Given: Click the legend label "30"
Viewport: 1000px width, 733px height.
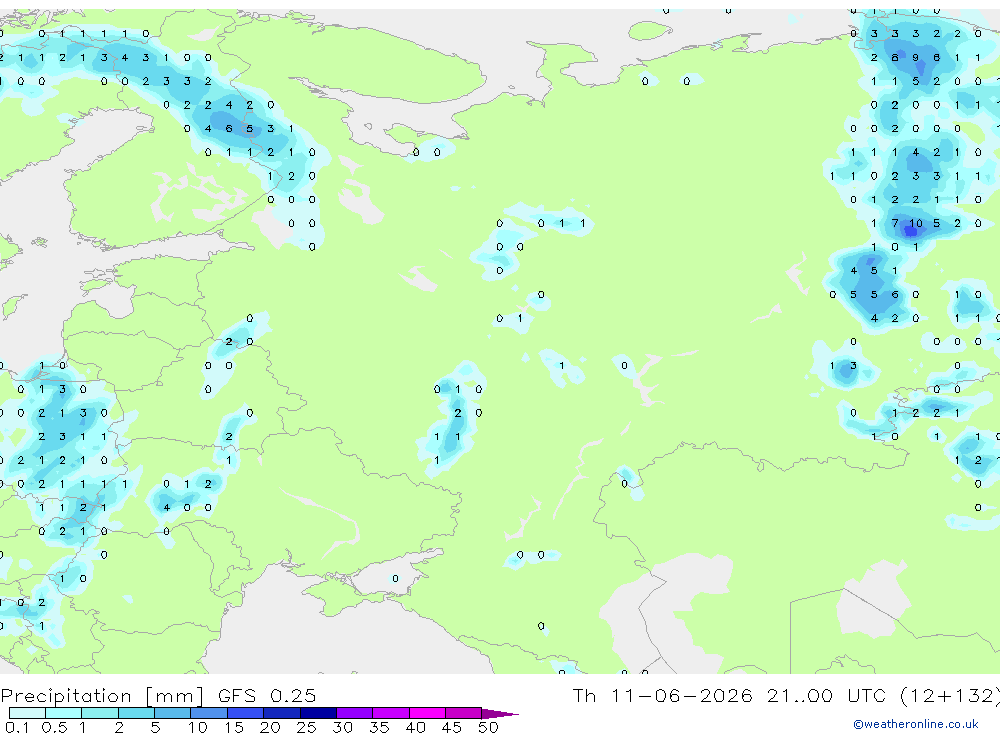Looking at the screenshot, I should pos(342,727).
